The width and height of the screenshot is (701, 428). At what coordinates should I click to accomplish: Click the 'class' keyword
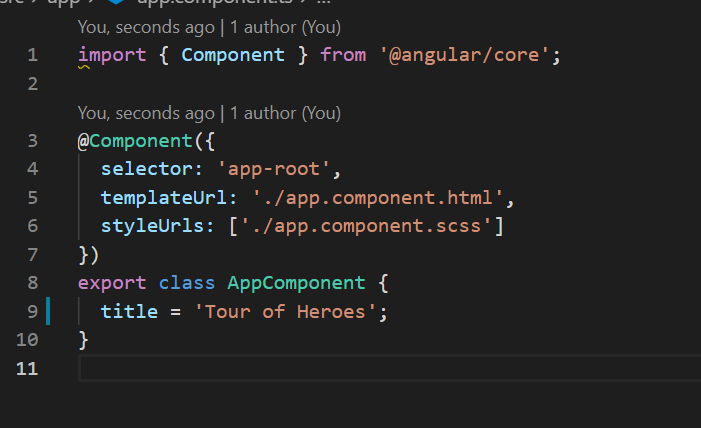(x=187, y=284)
